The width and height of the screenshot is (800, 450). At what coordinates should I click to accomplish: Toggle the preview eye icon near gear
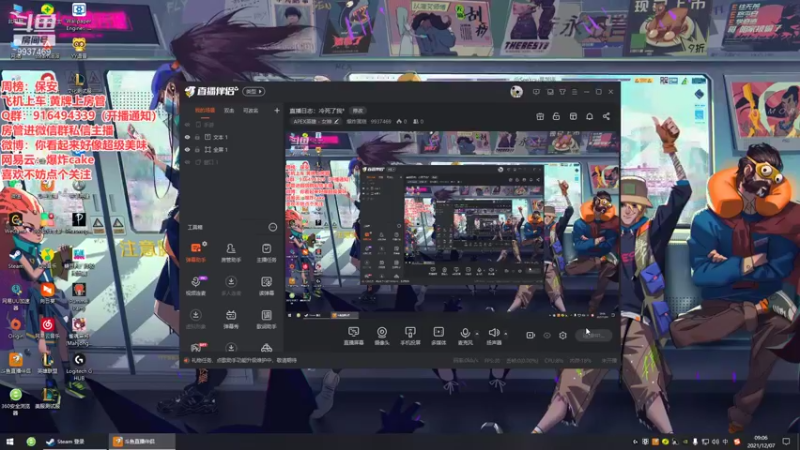click(547, 335)
